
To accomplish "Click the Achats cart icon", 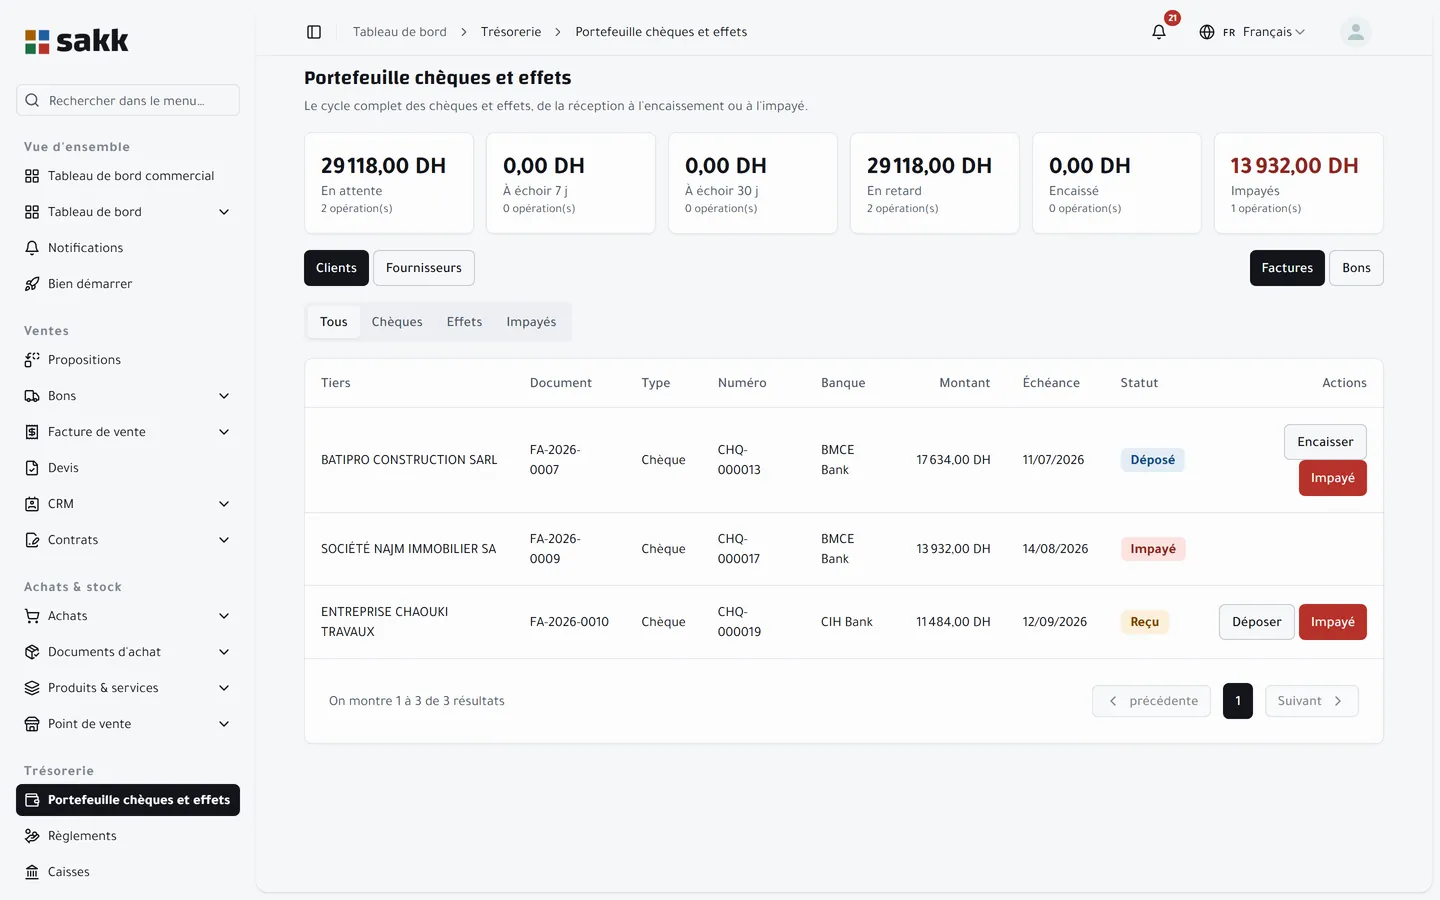I will 32,616.
